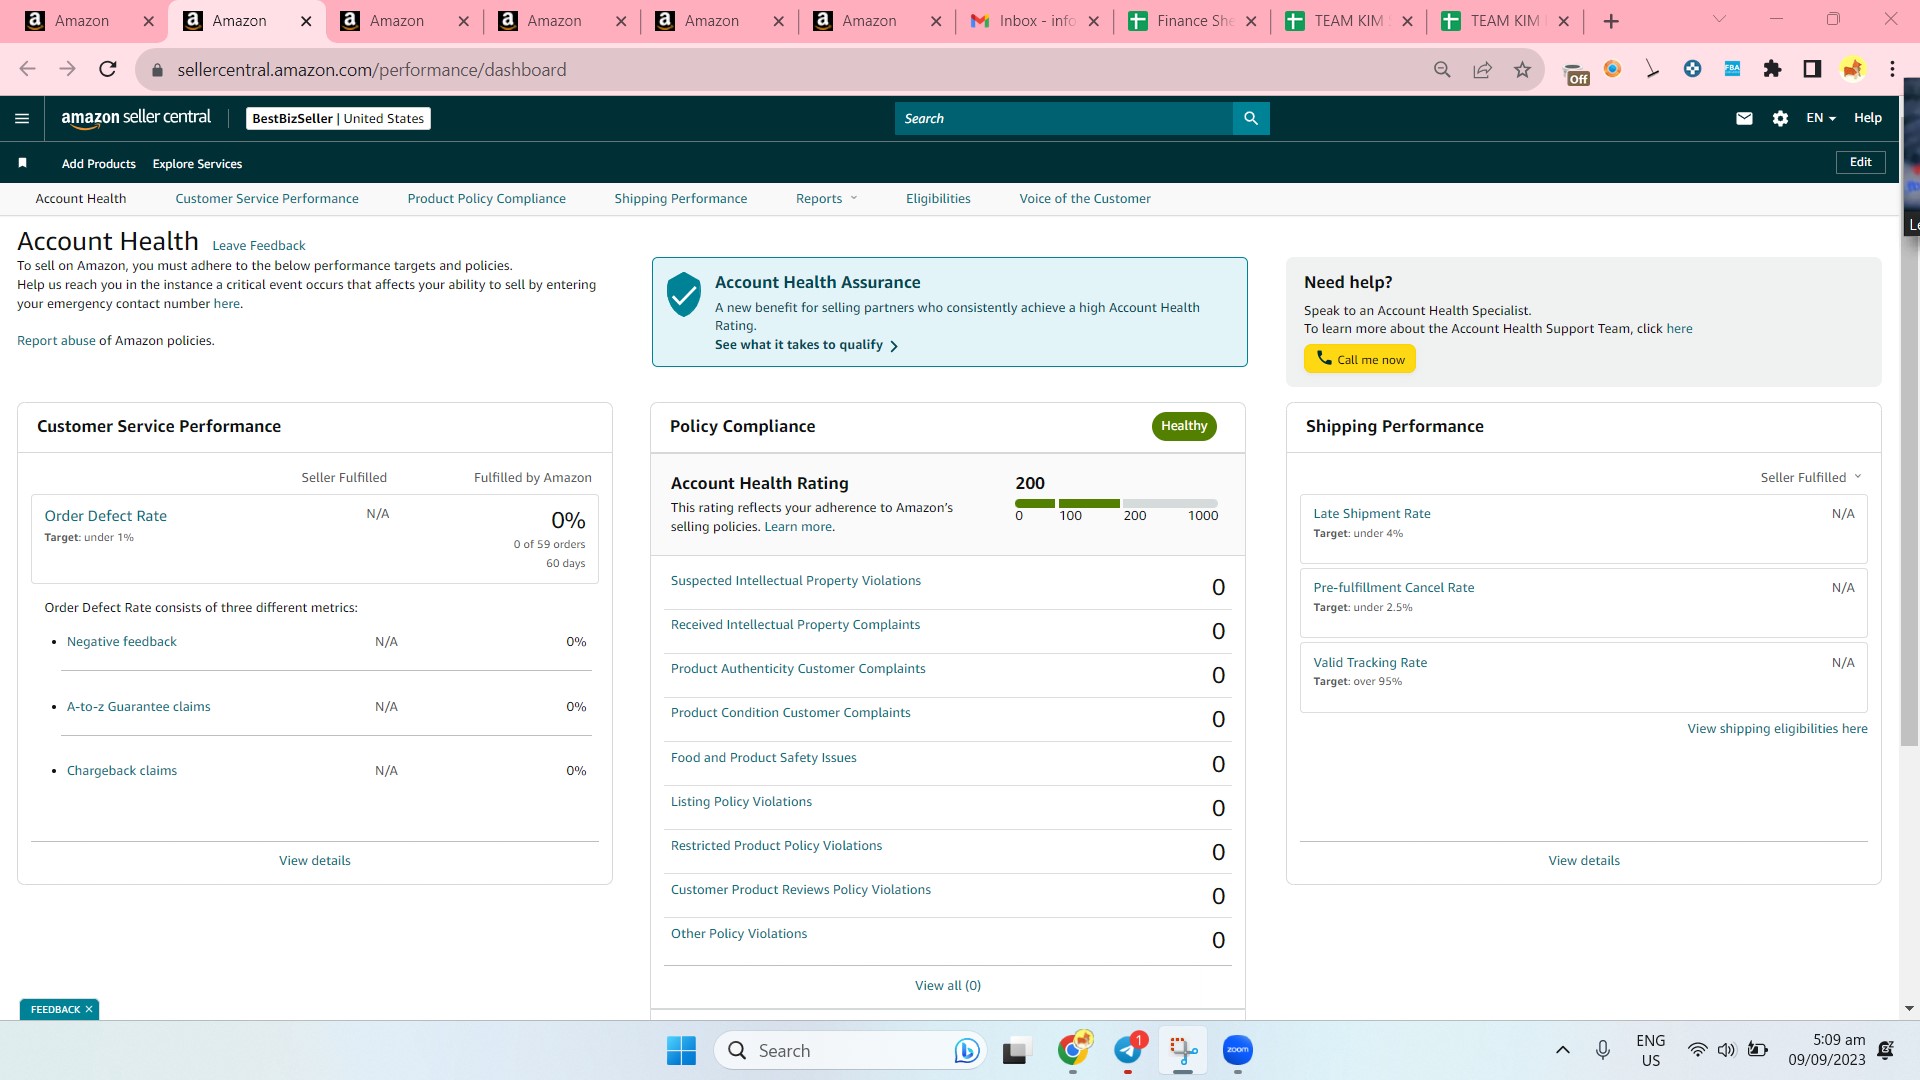
Task: Open the Eligibilities tab
Action: click(938, 198)
